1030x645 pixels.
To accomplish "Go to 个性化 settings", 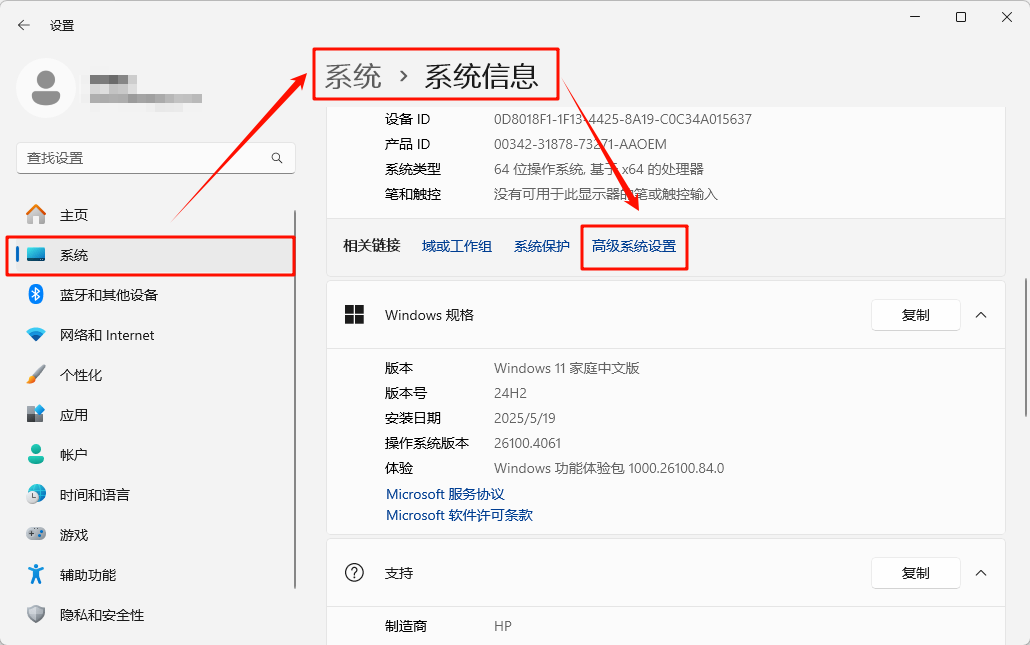I will coord(150,375).
